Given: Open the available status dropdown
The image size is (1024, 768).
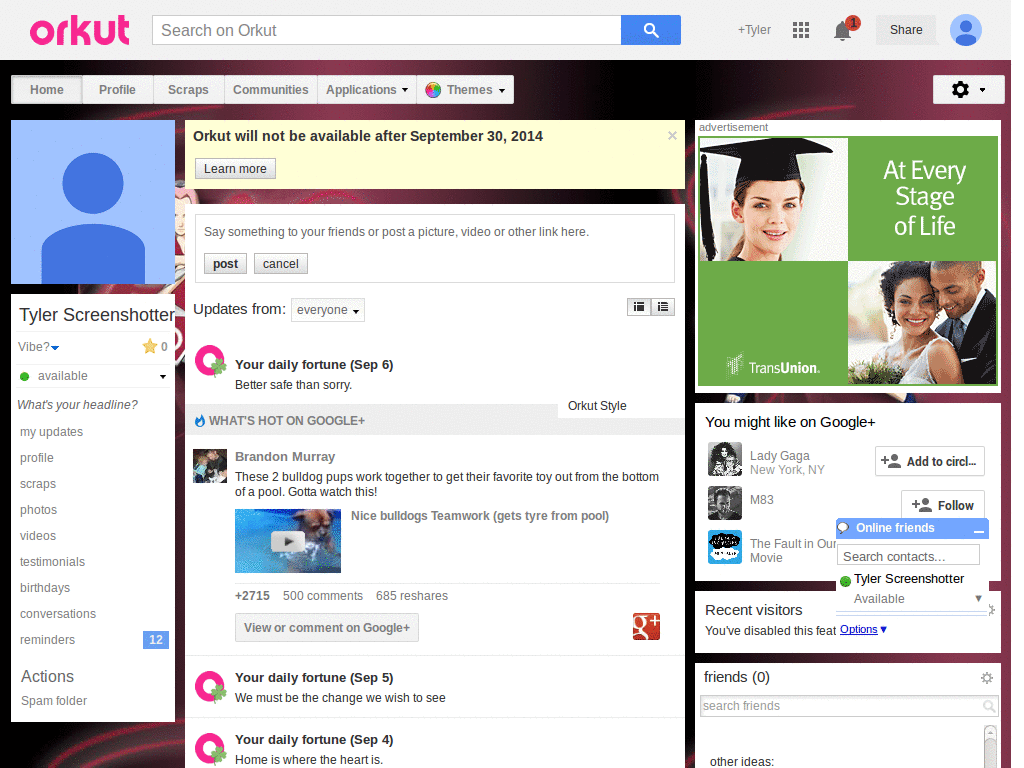Looking at the screenshot, I should [163, 376].
